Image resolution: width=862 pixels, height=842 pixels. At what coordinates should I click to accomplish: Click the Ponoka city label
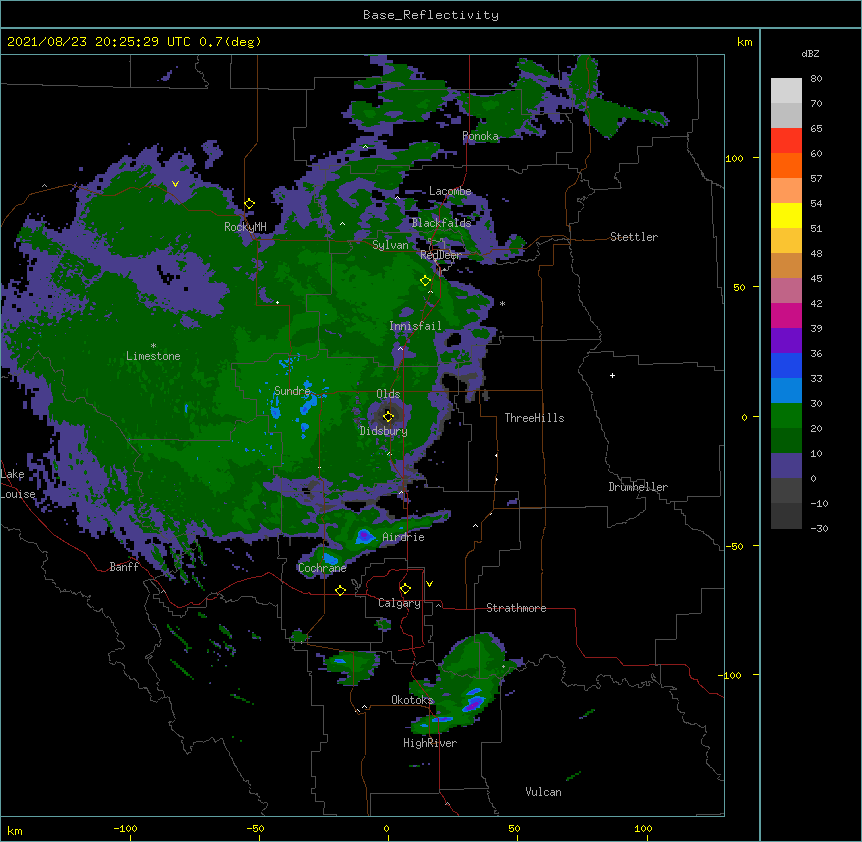tap(480, 136)
